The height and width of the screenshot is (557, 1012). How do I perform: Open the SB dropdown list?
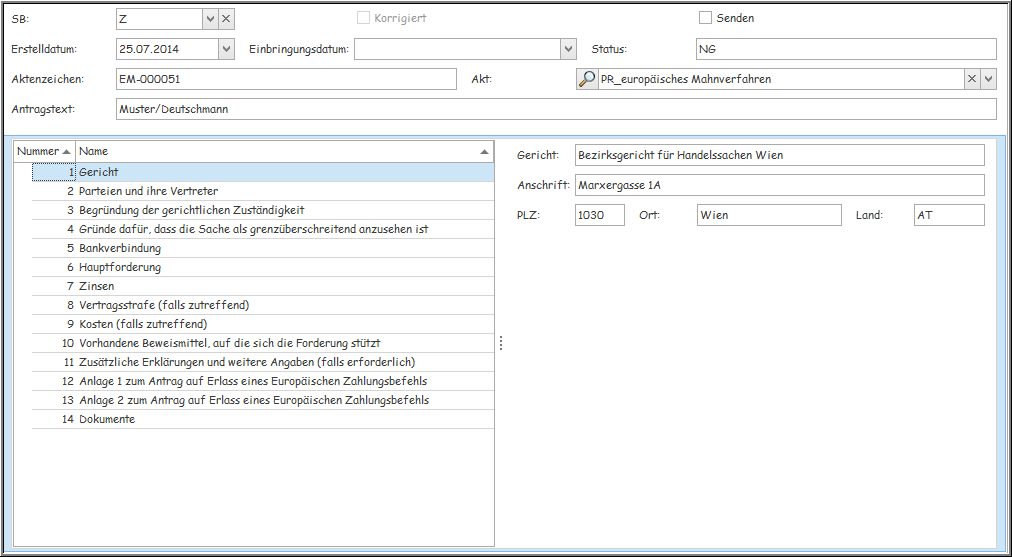coord(209,18)
